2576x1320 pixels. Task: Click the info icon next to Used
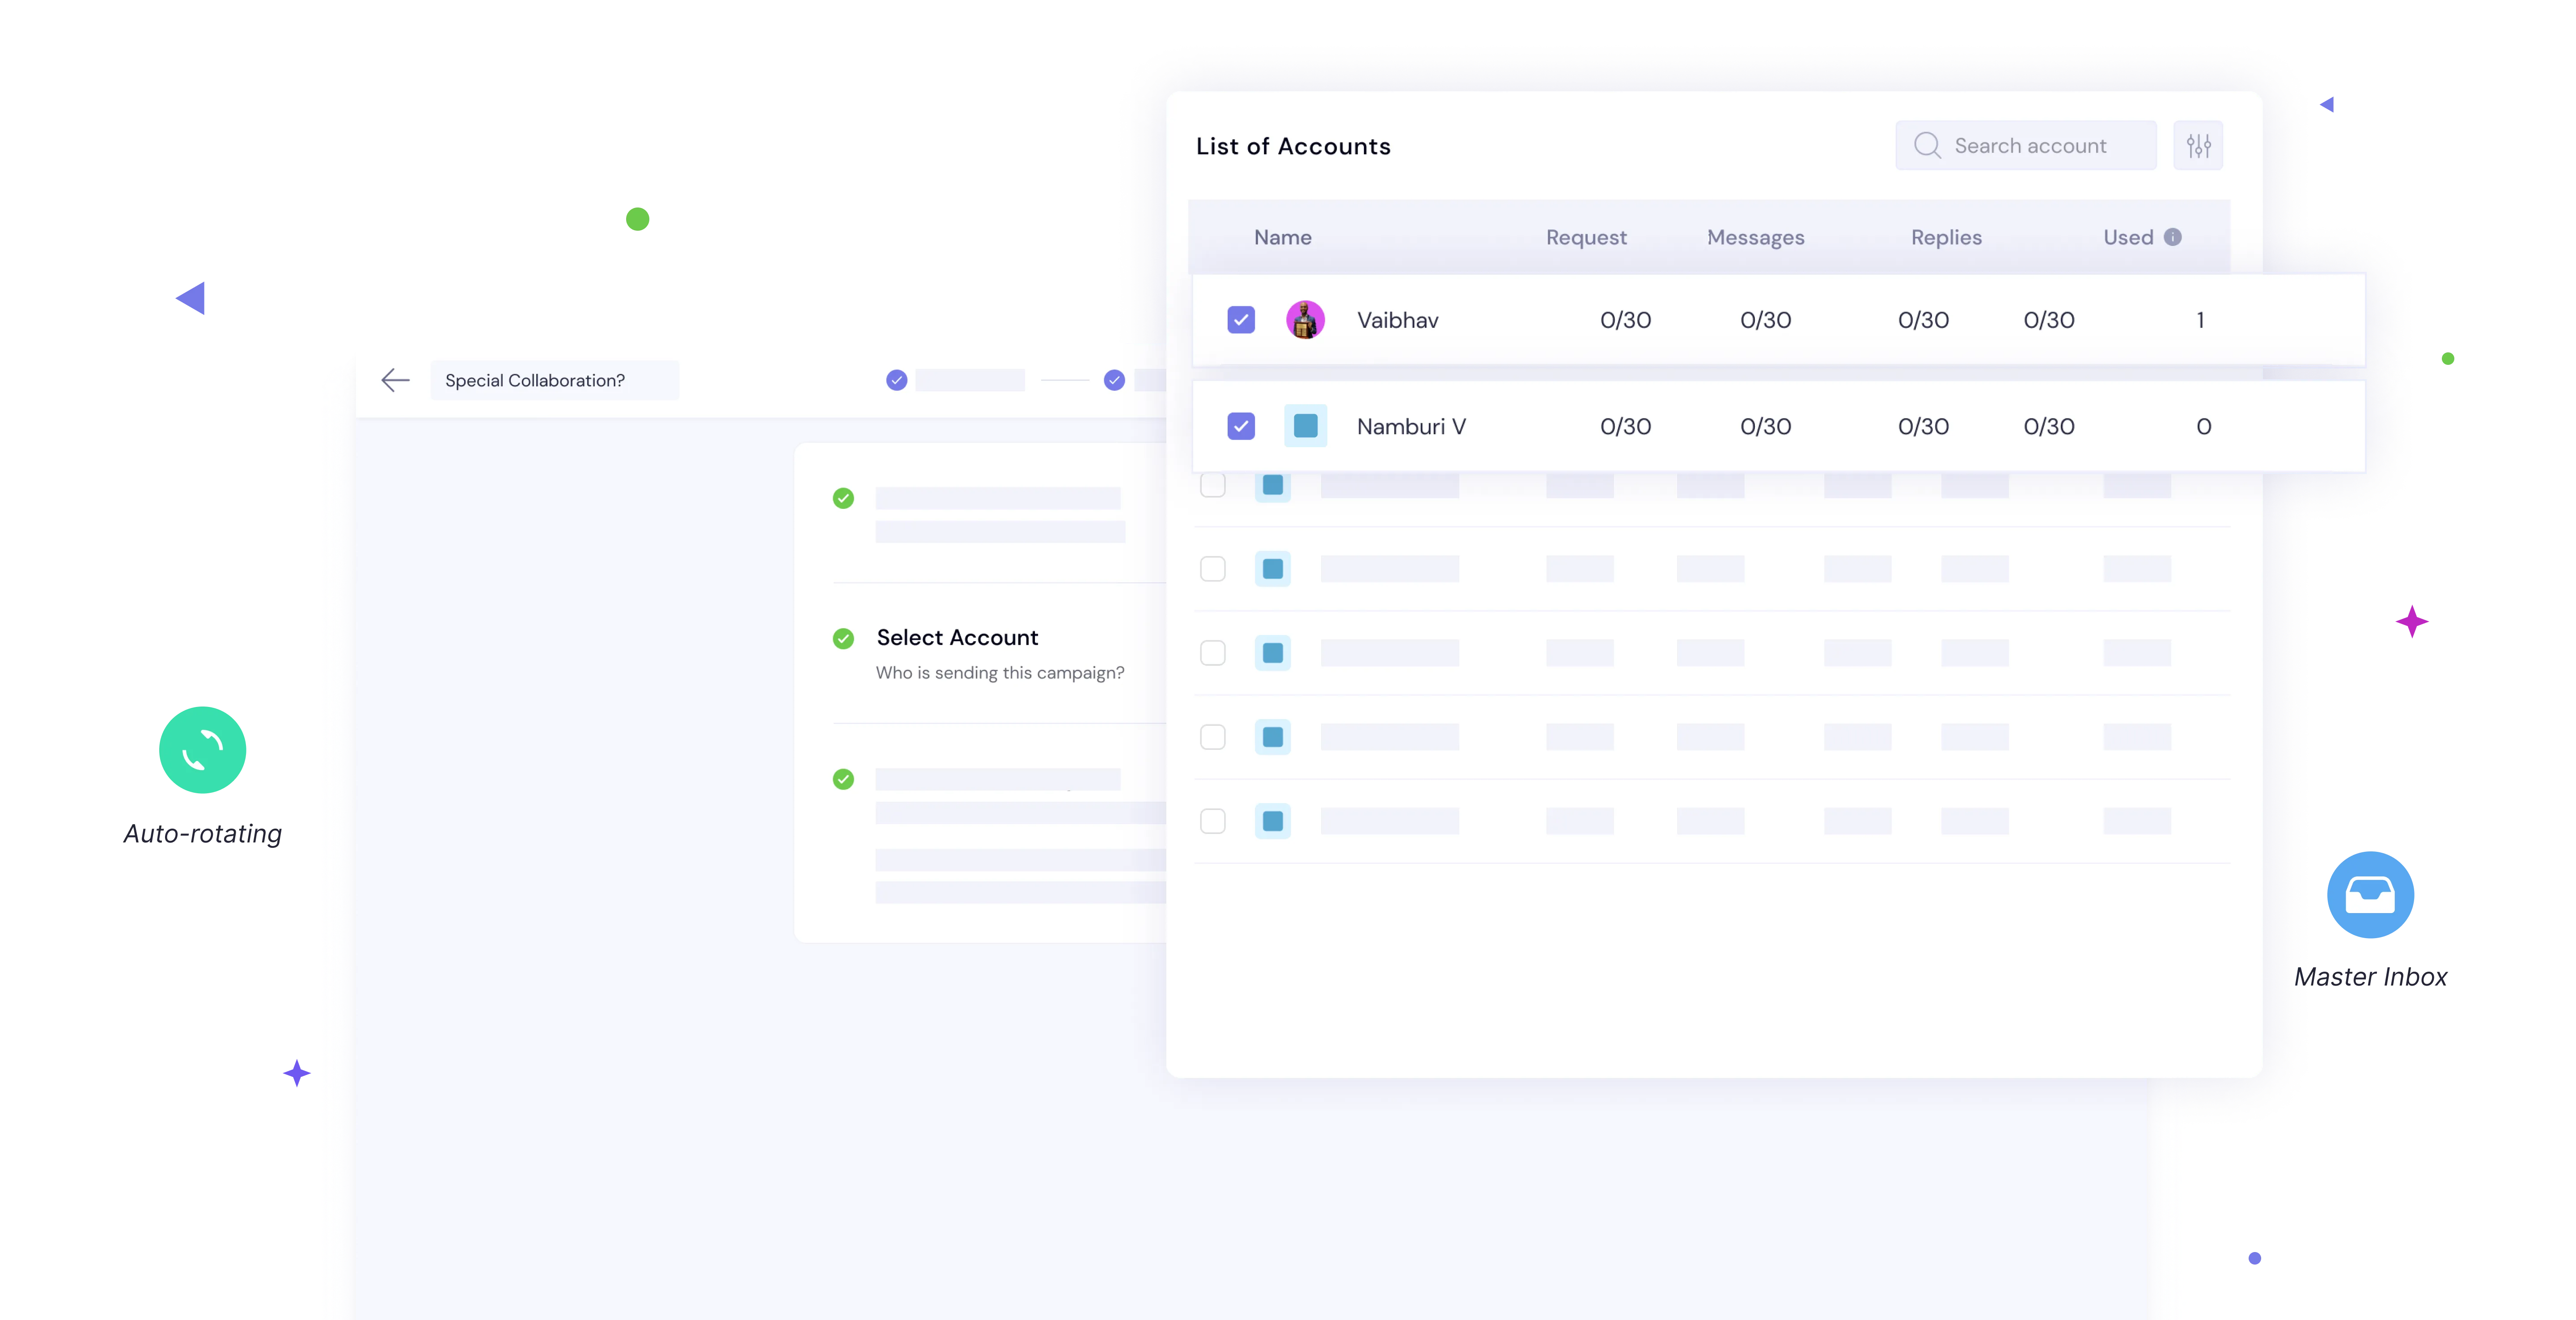(2173, 237)
